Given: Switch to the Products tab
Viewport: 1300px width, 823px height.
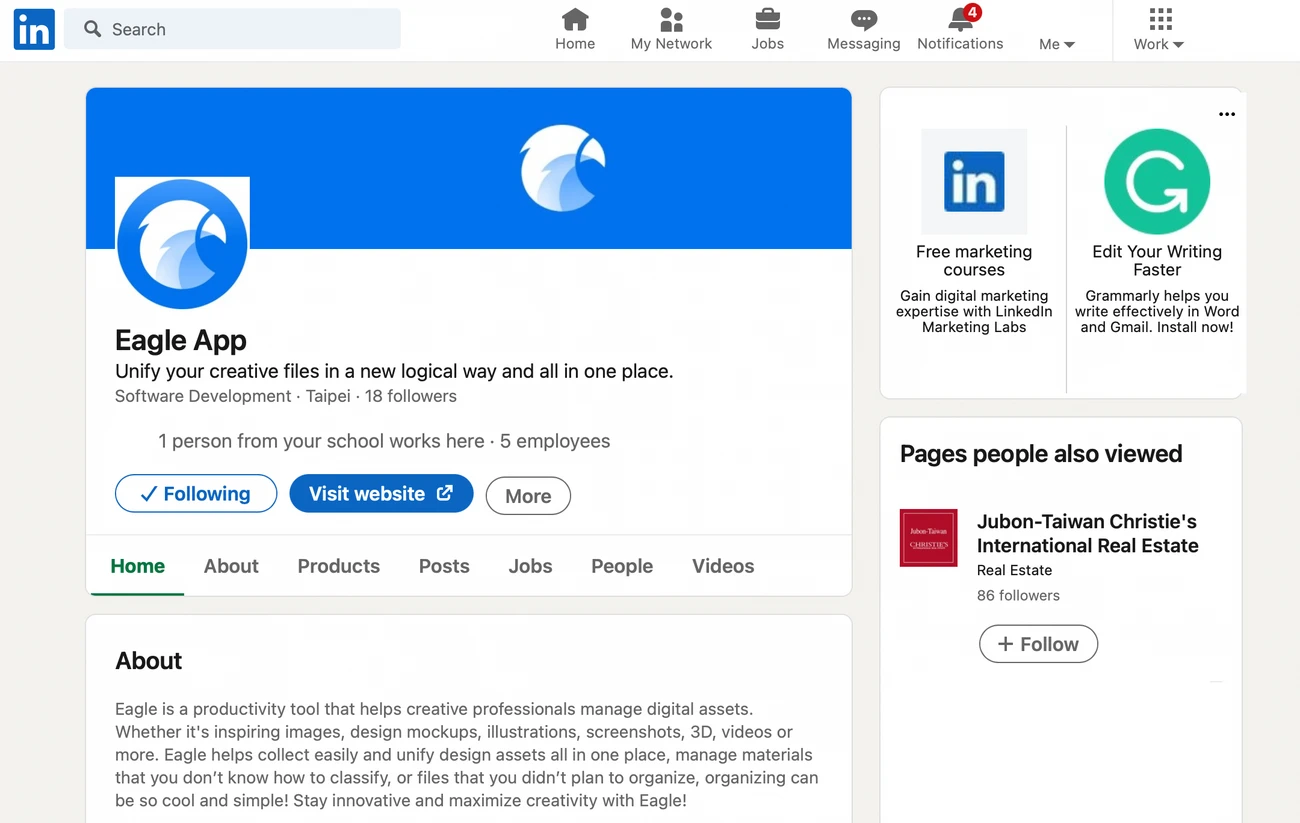Looking at the screenshot, I should [x=338, y=566].
